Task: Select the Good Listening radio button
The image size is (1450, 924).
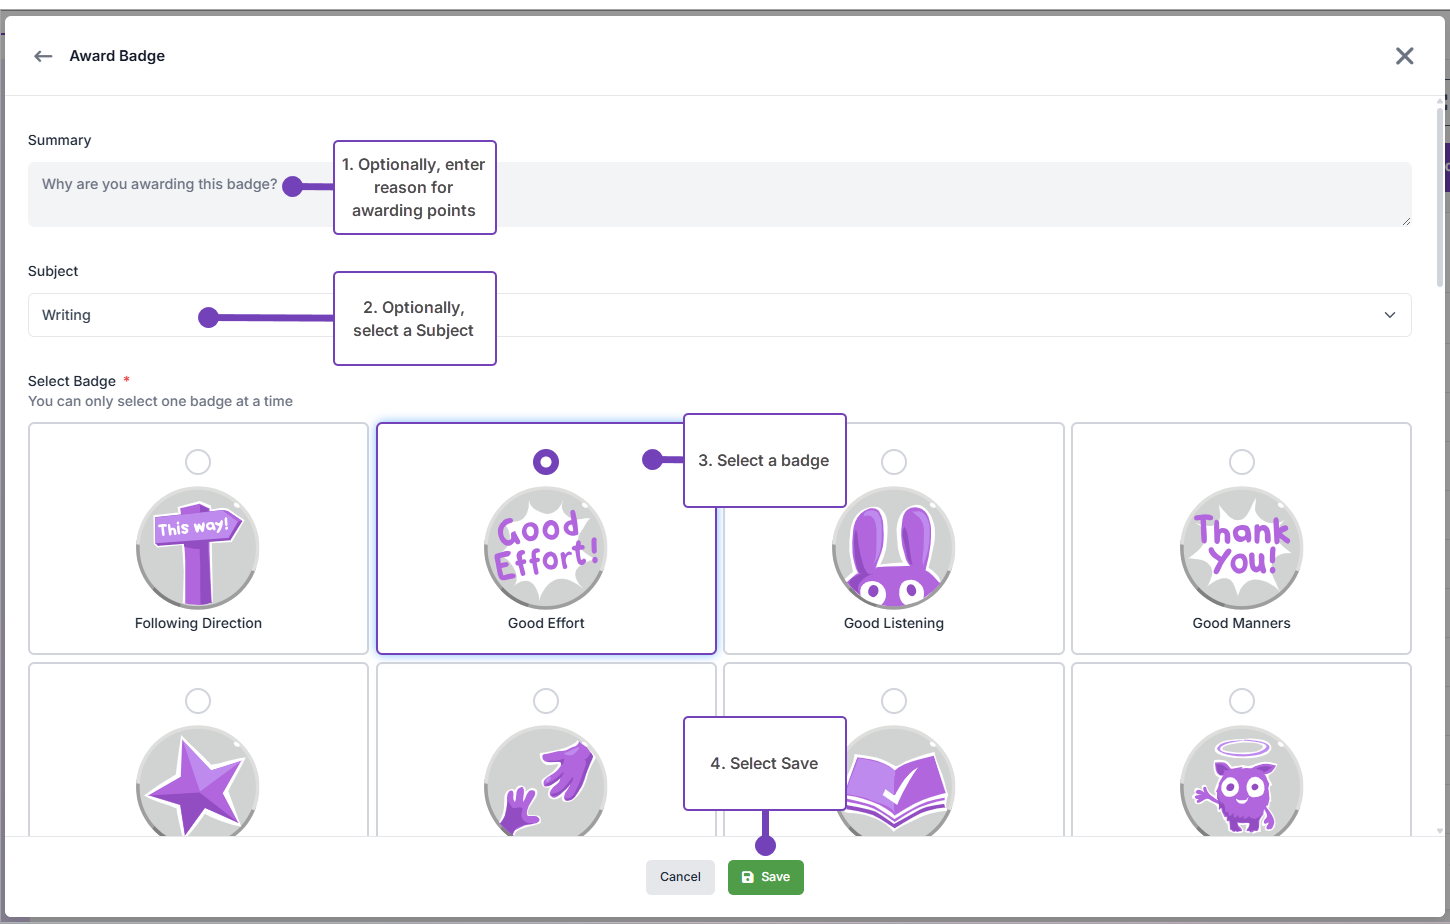Action: tap(894, 462)
